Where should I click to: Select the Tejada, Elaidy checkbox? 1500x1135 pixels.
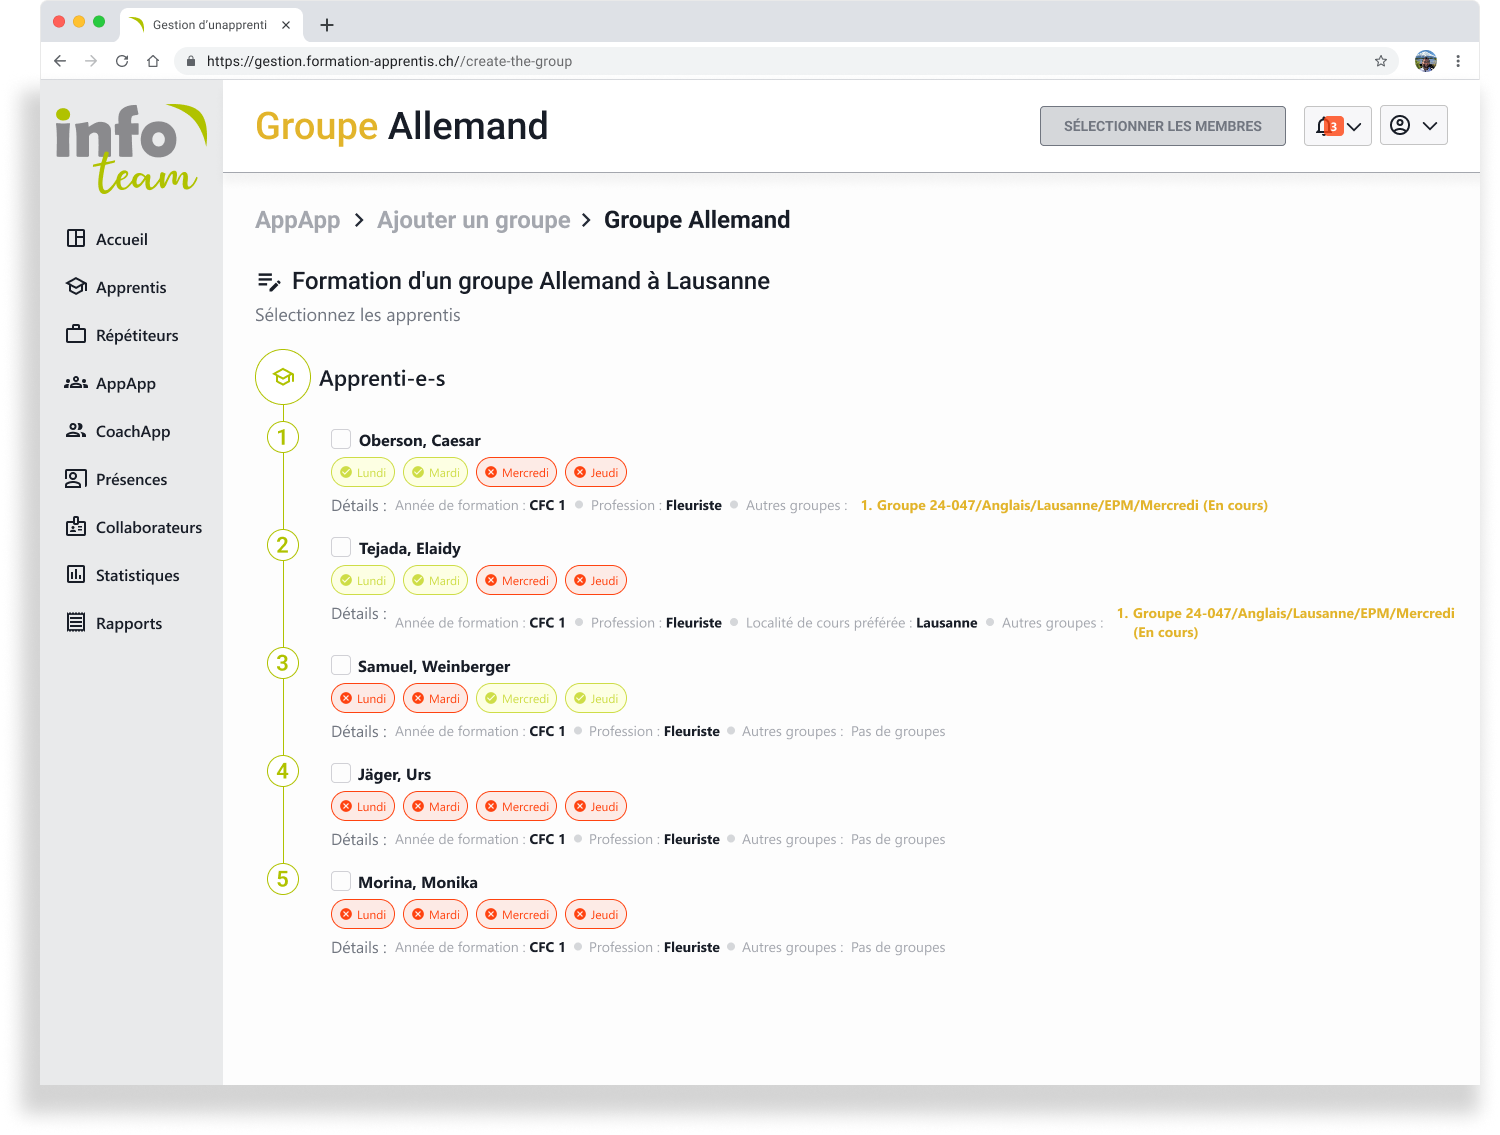341,547
